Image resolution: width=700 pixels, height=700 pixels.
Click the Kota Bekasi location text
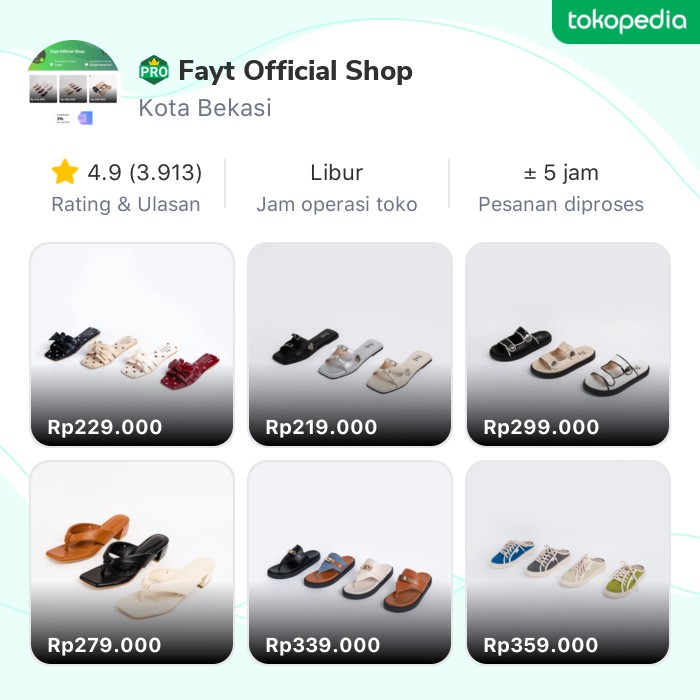coord(205,108)
